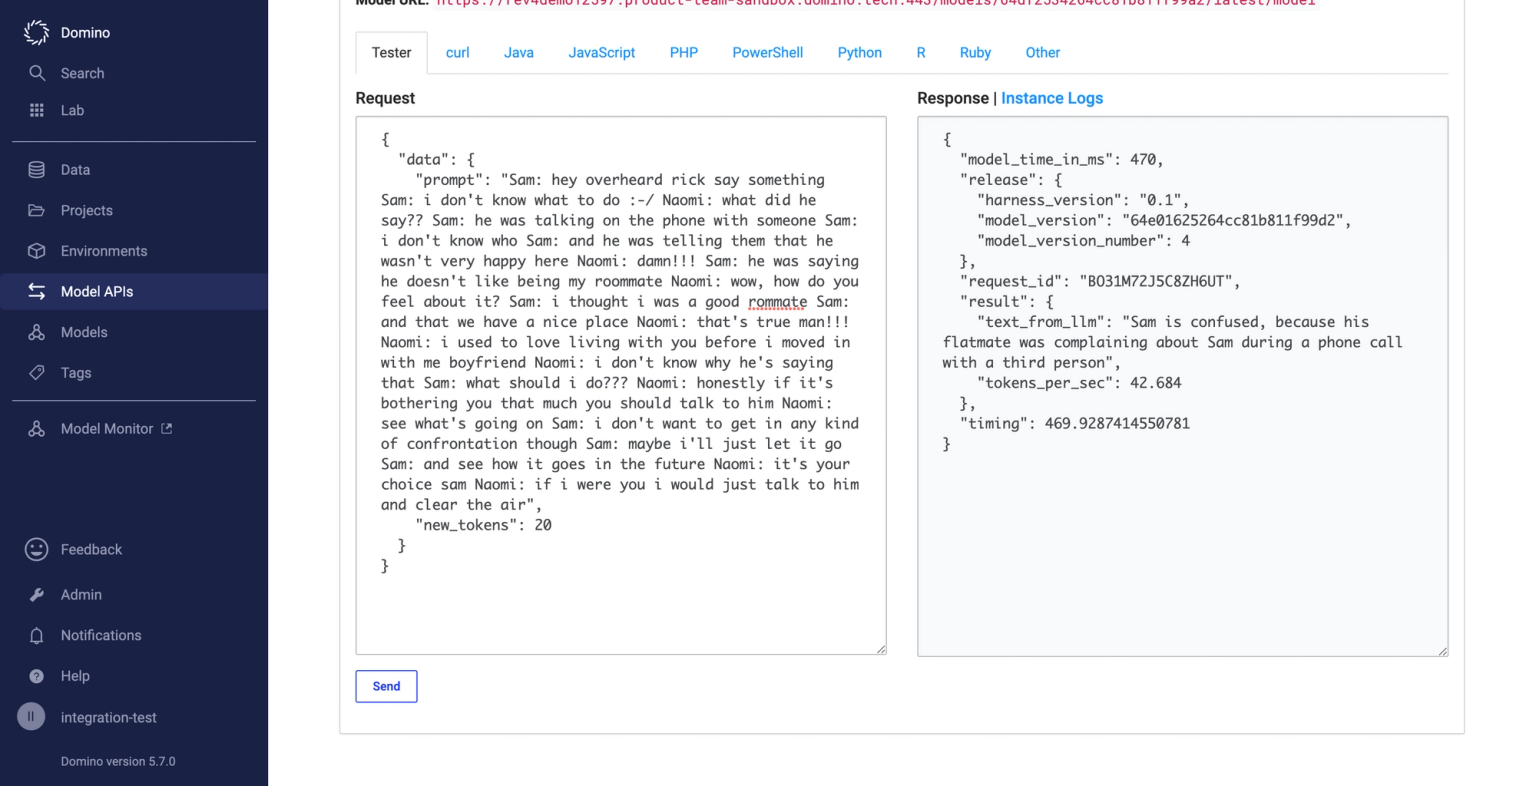
Task: Select the Python tab
Action: coord(859,52)
